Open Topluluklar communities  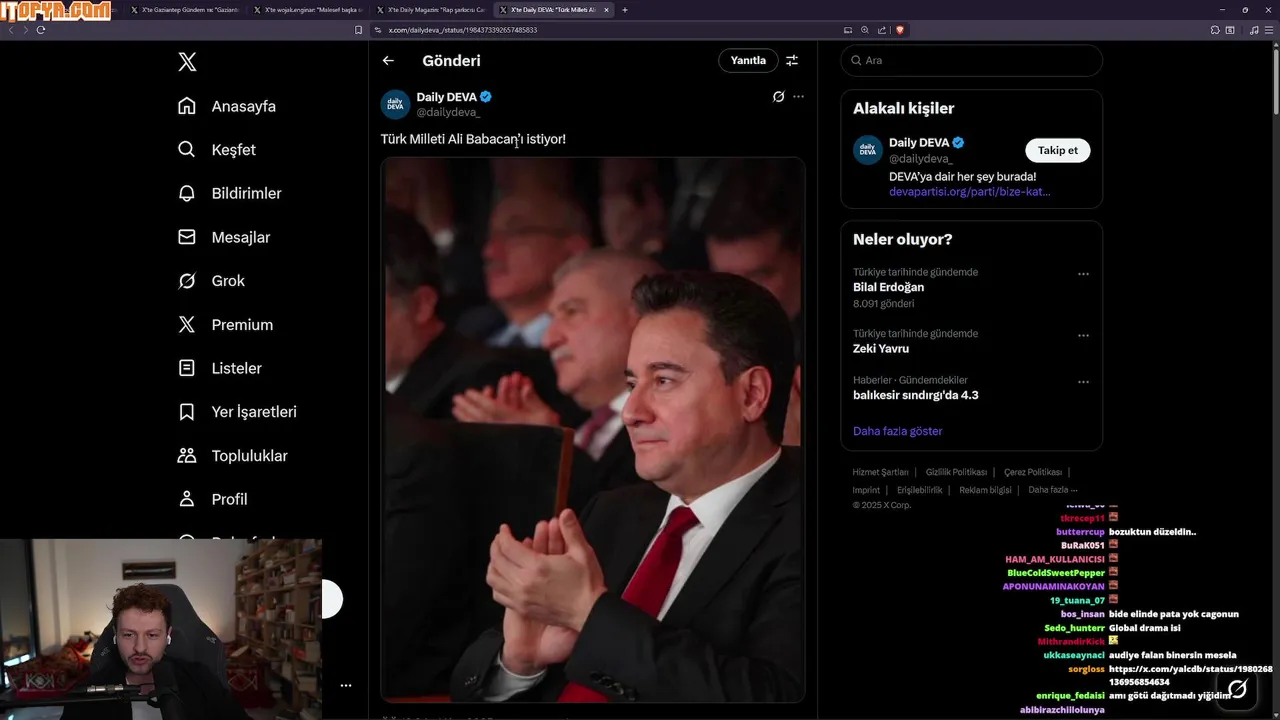(232, 456)
